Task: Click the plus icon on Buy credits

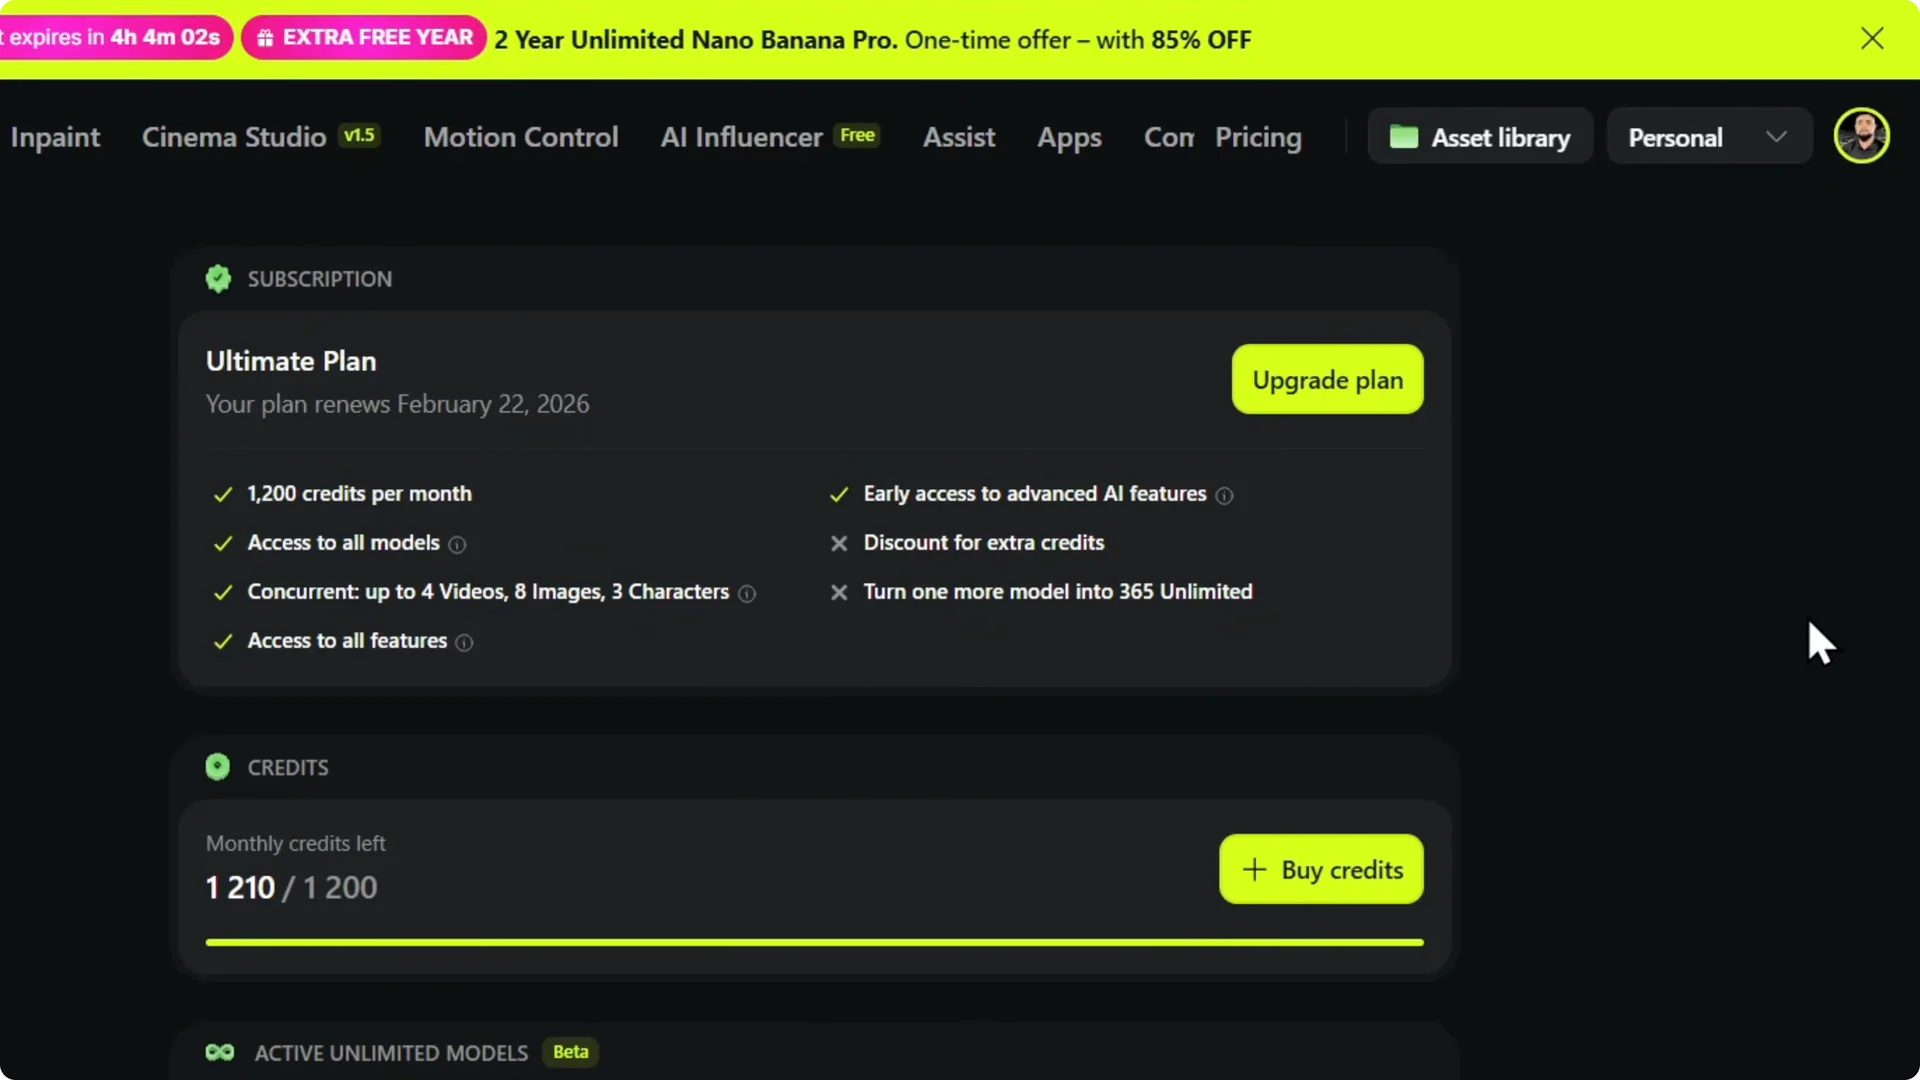Action: (1254, 869)
